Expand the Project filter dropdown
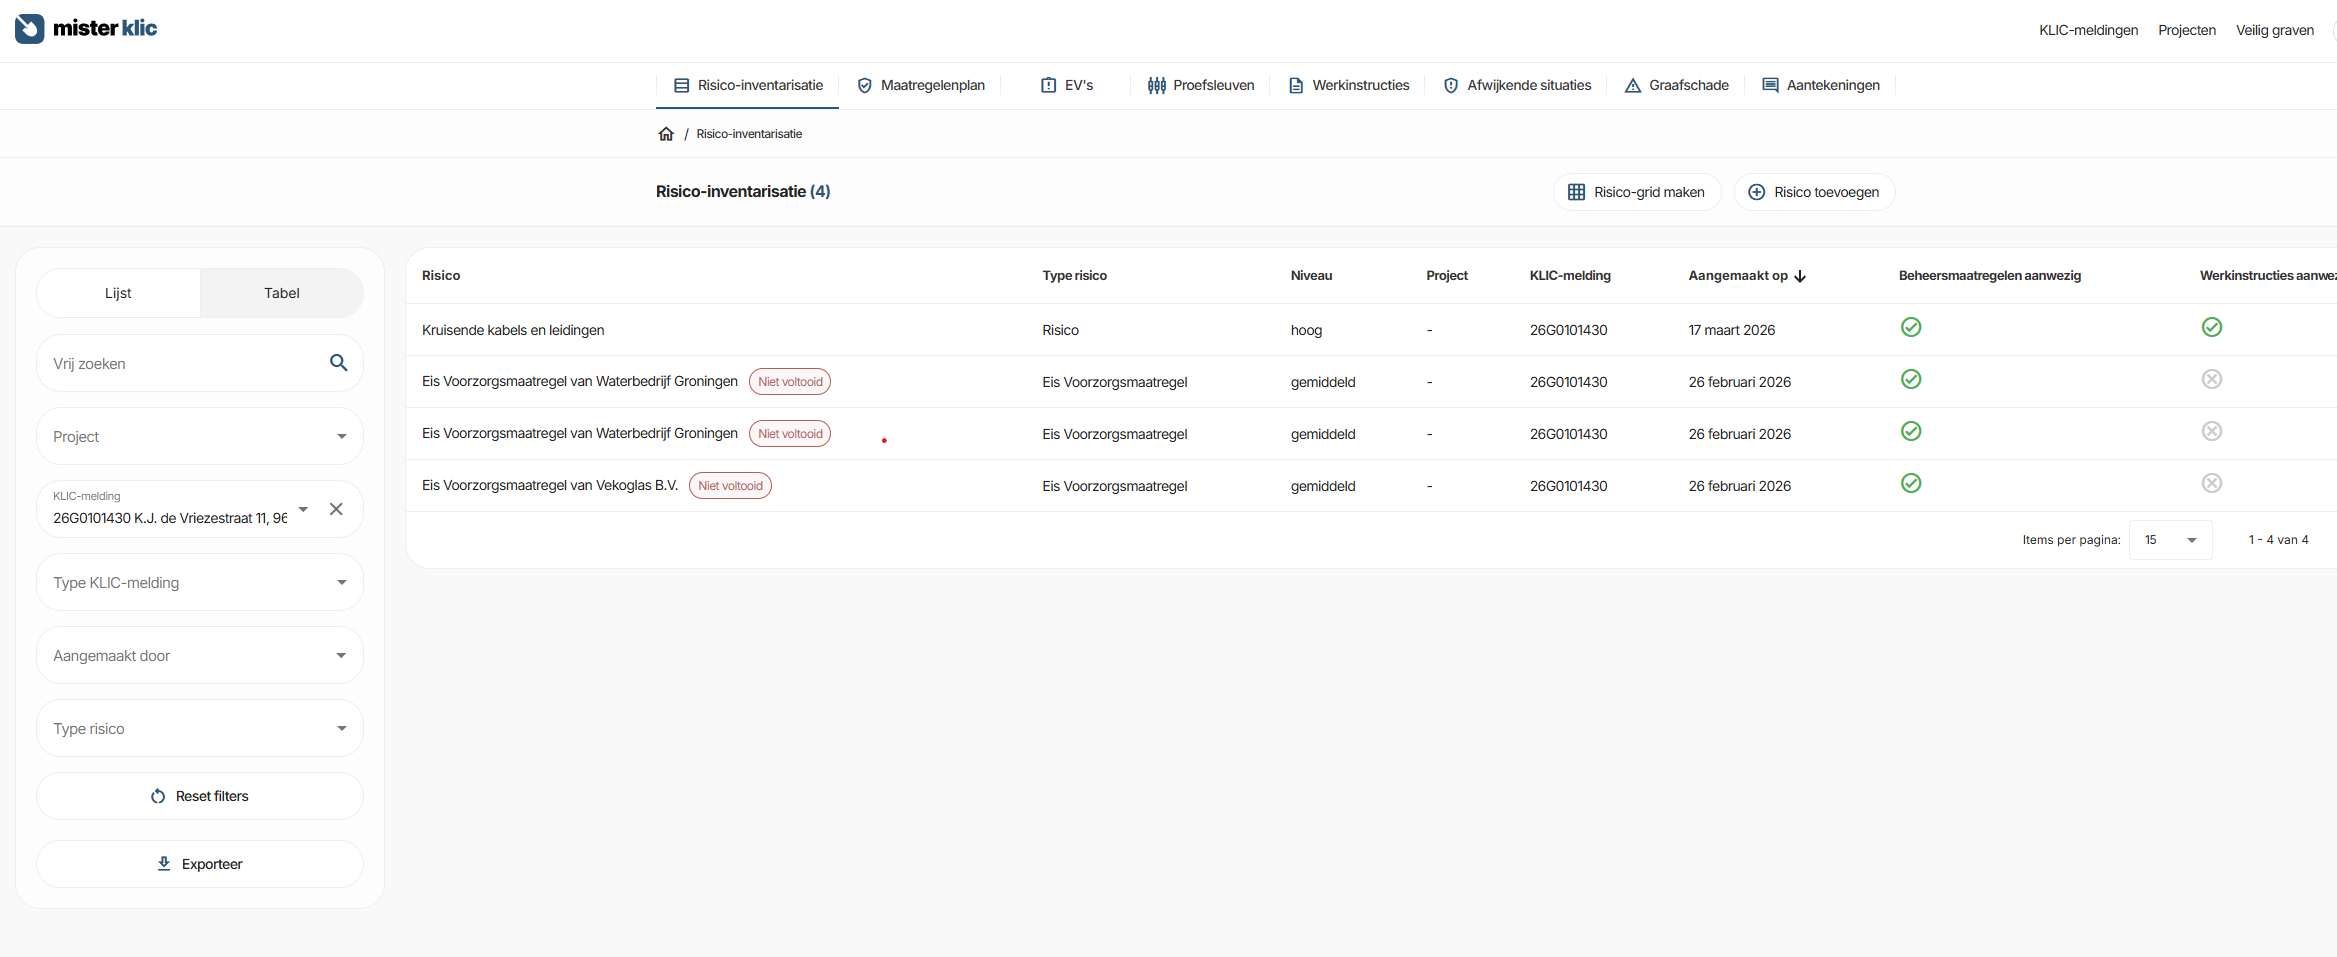Viewport: 2337px width, 957px height. pos(200,437)
